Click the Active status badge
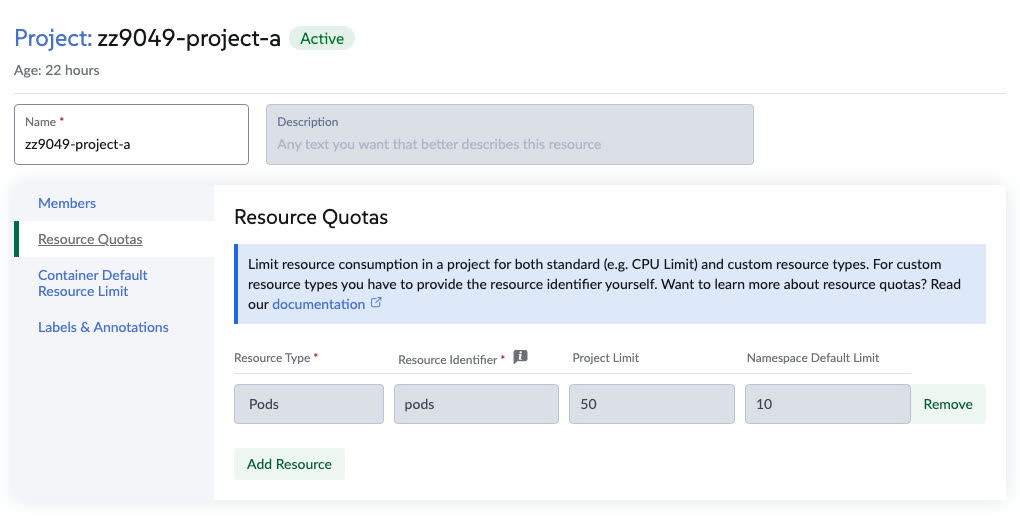Image resolution: width=1020 pixels, height=520 pixels. [x=322, y=38]
